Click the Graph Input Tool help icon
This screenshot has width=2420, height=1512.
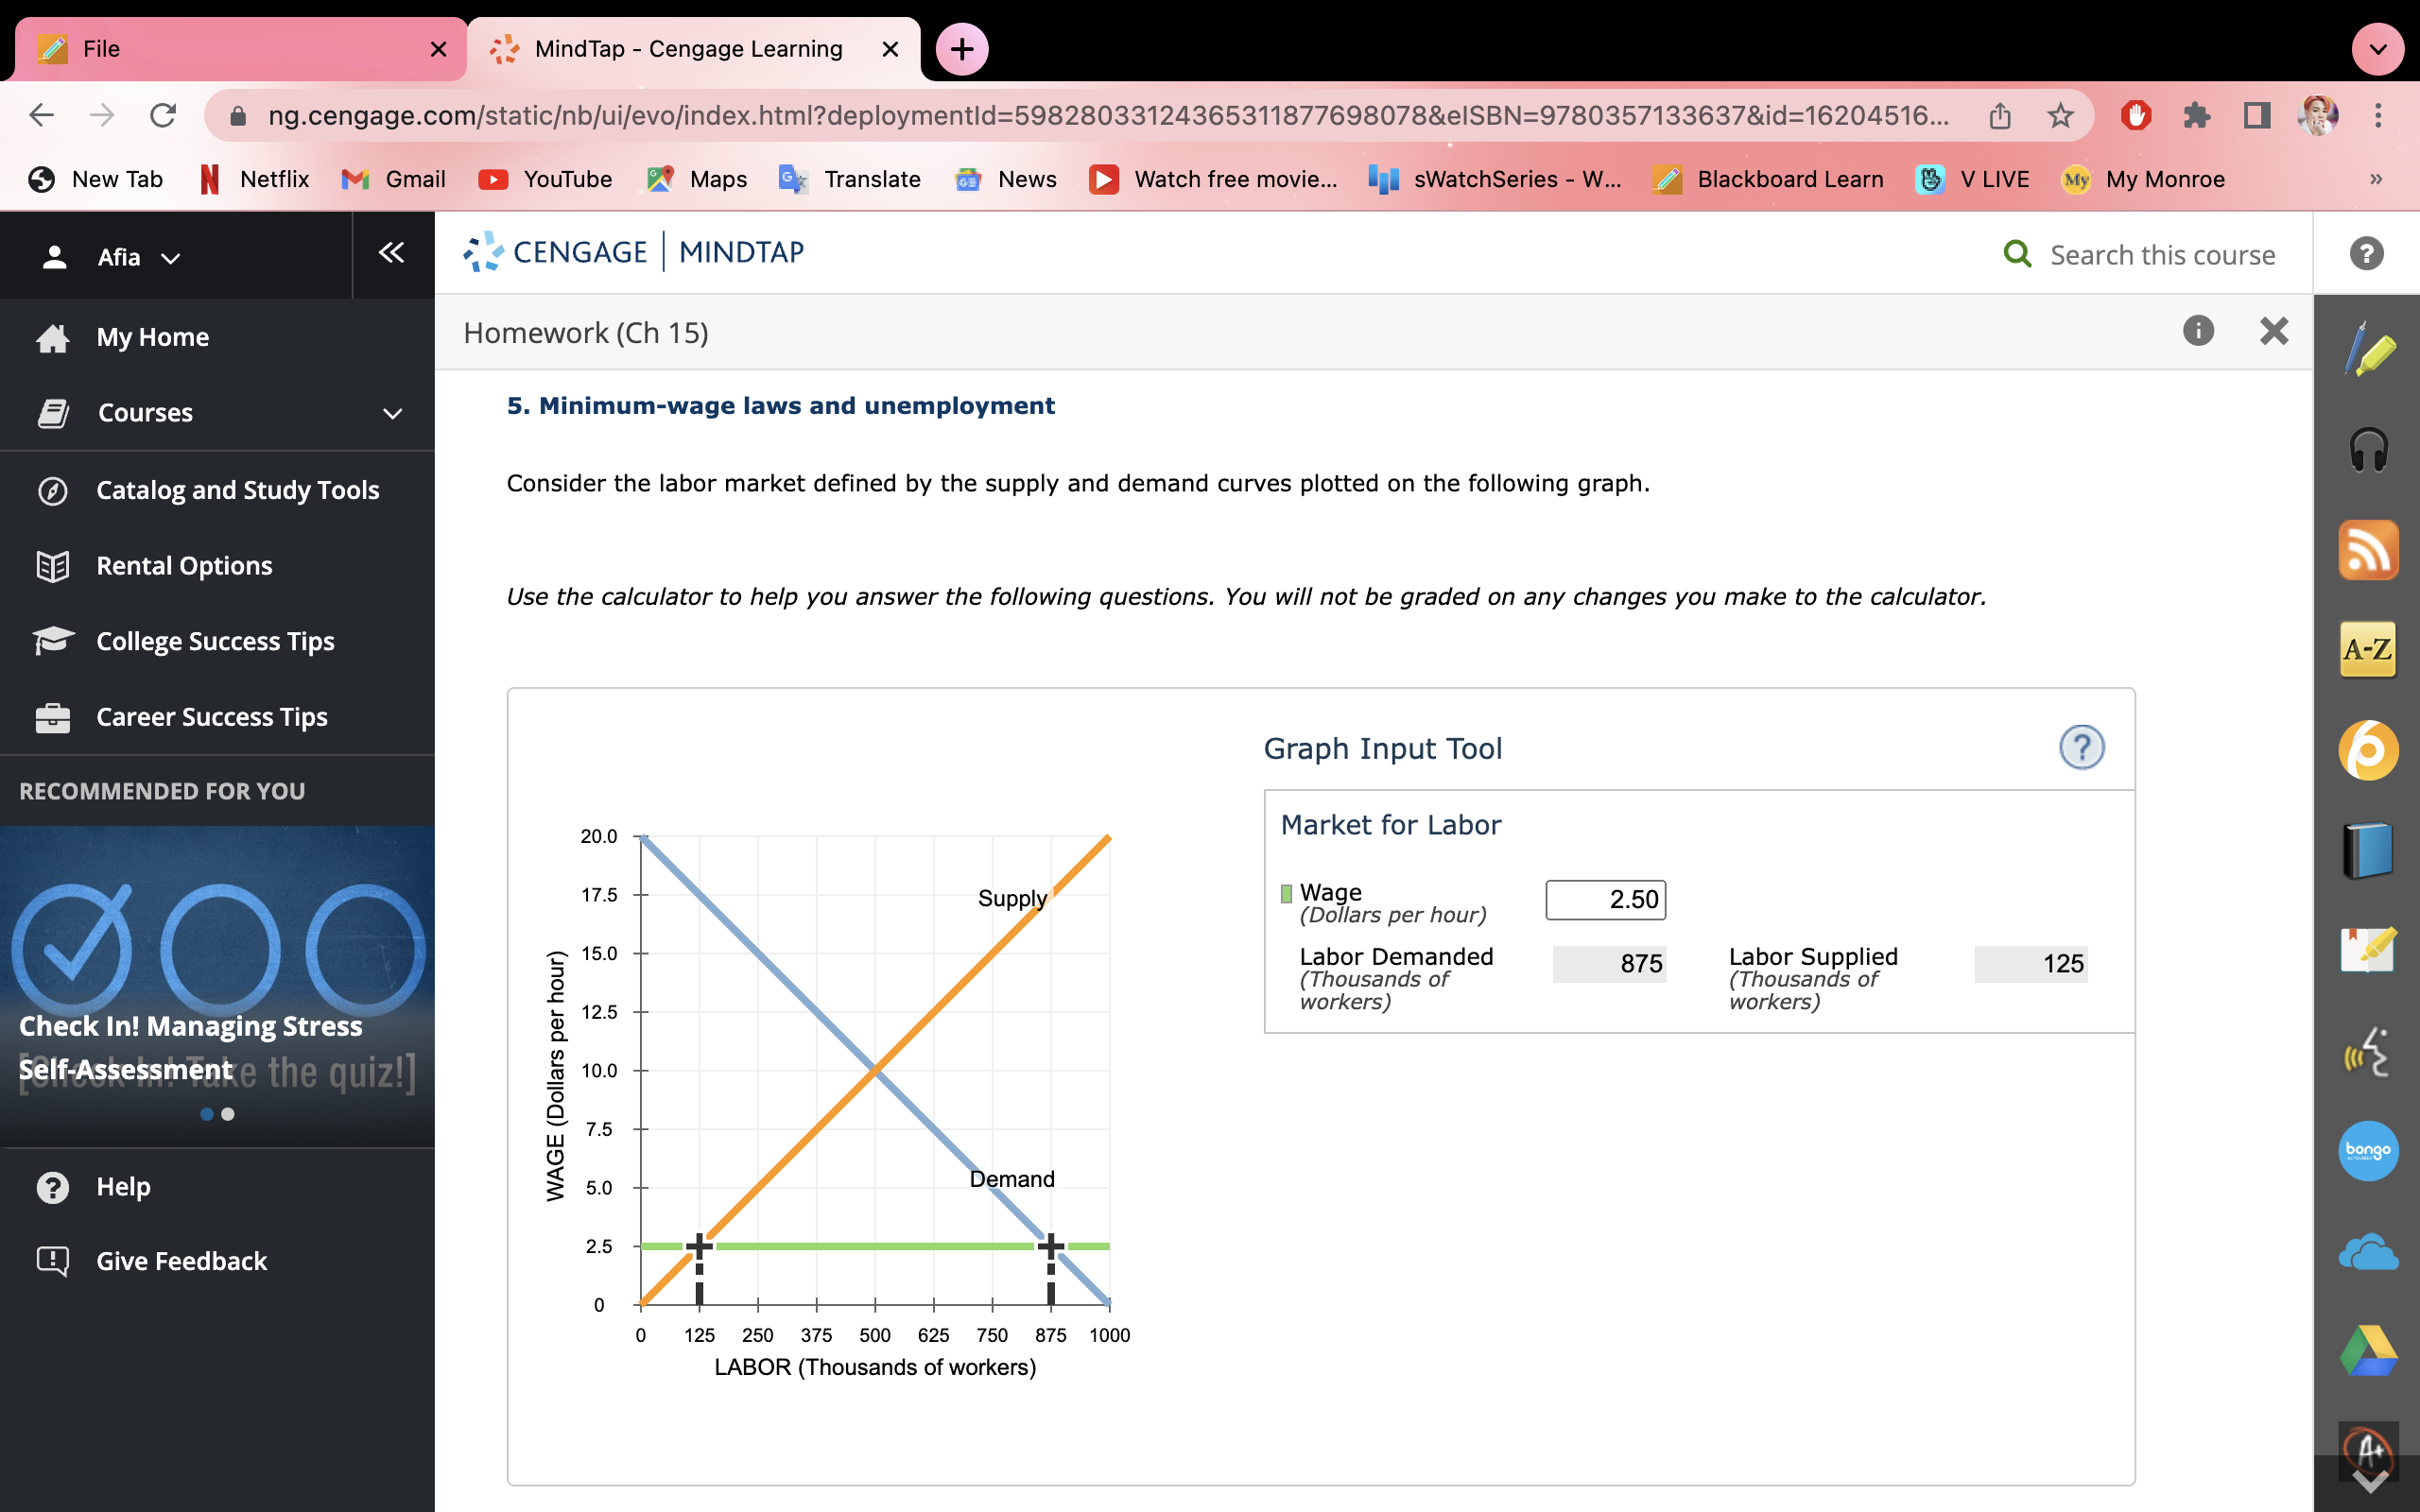point(2081,747)
